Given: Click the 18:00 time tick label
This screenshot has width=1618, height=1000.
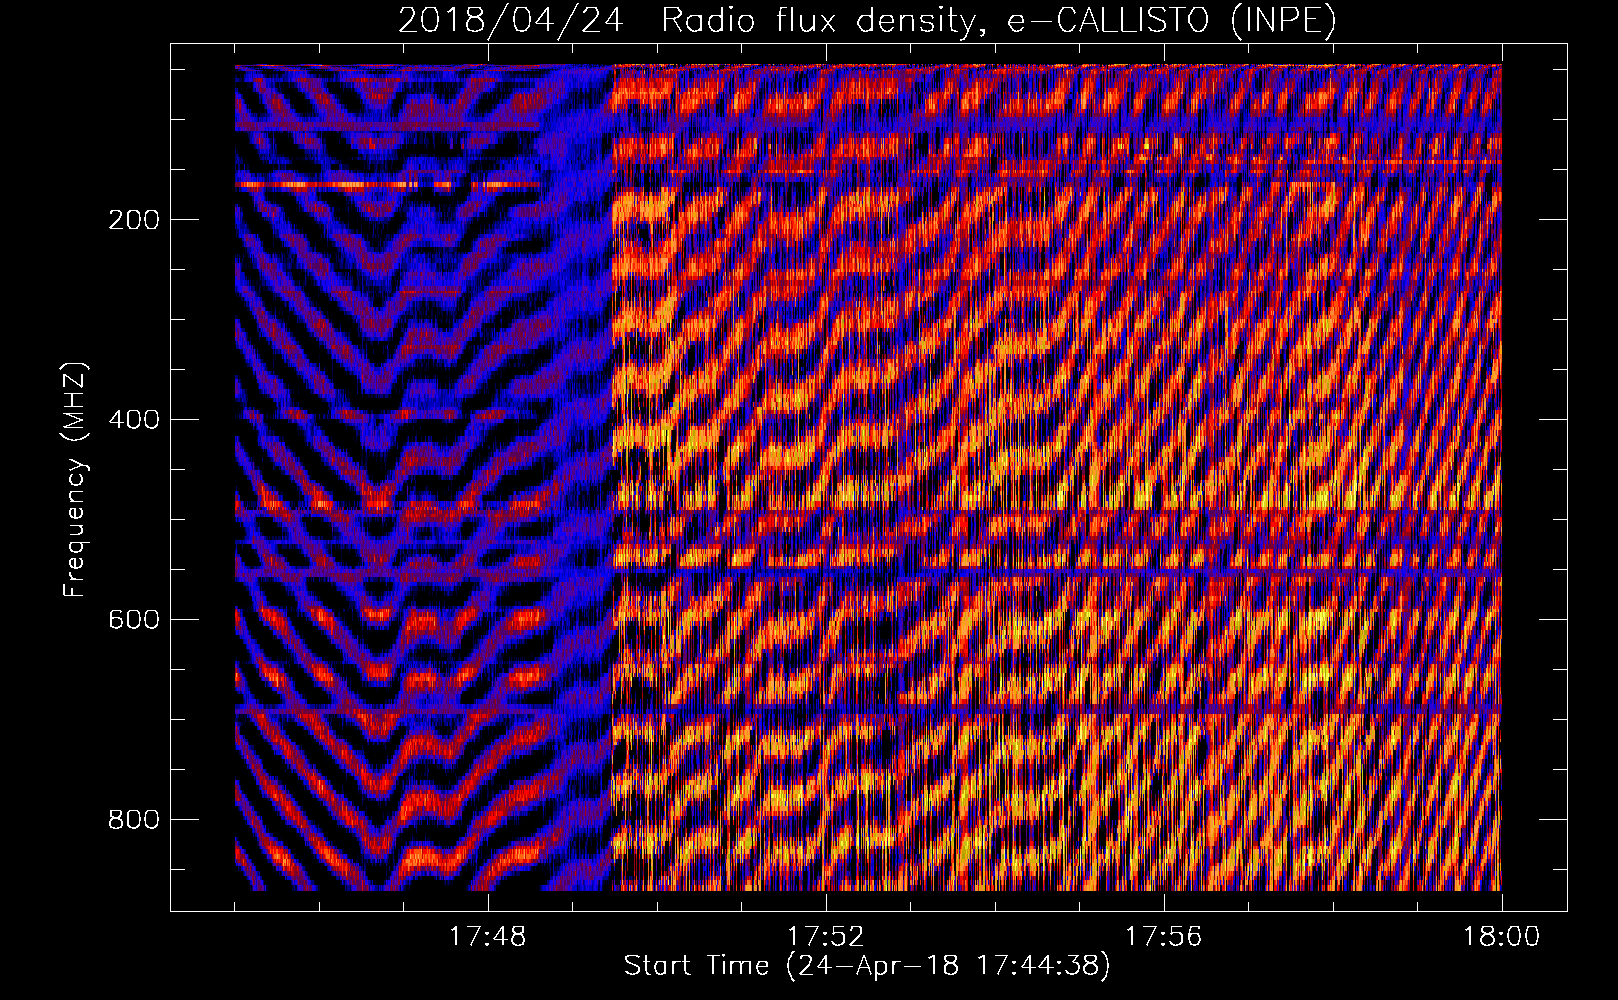Looking at the screenshot, I should click(x=1501, y=937).
